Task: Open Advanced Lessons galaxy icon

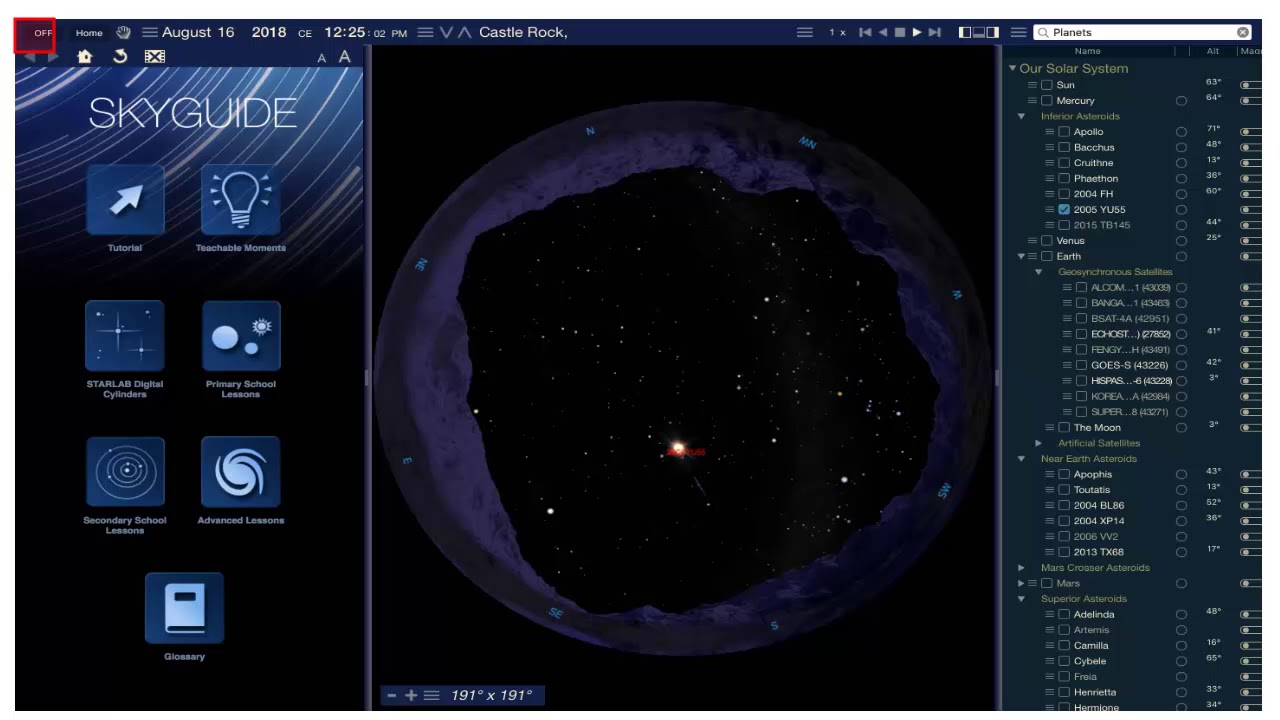Action: coord(241,472)
